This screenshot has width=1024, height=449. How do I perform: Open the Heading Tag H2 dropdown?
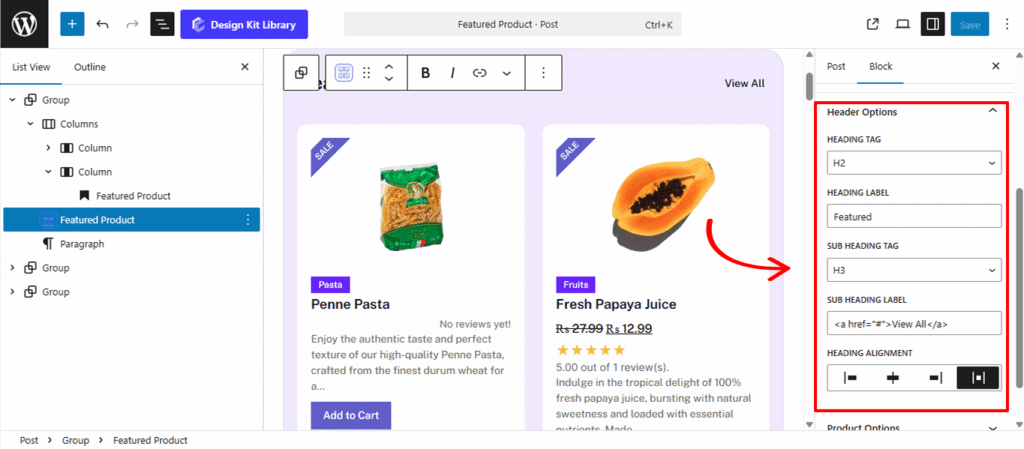pyautogui.click(x=913, y=163)
